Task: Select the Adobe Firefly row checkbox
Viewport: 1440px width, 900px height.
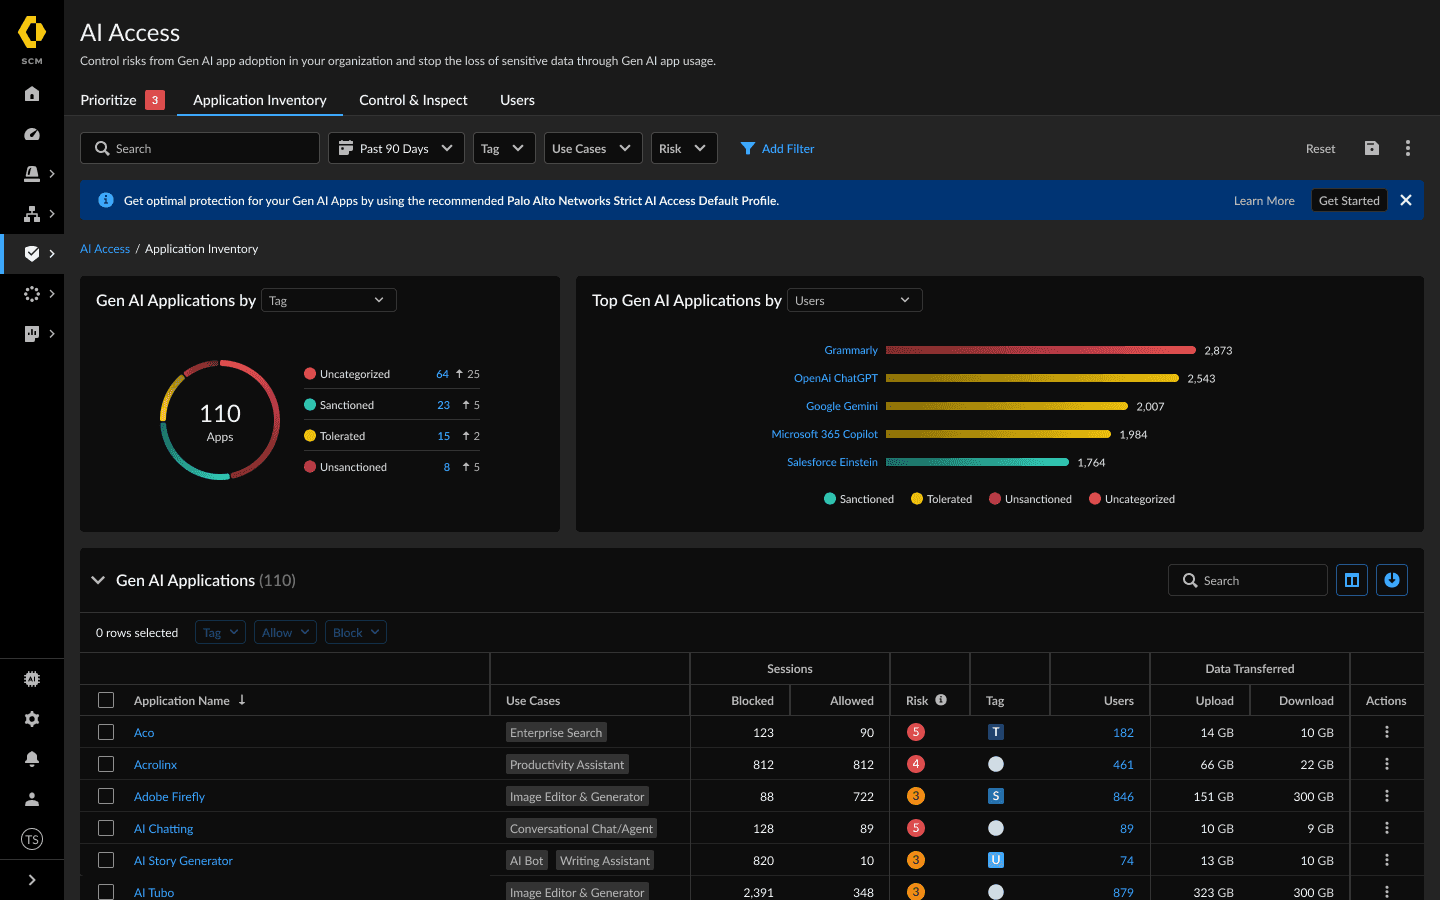Action: click(x=106, y=796)
